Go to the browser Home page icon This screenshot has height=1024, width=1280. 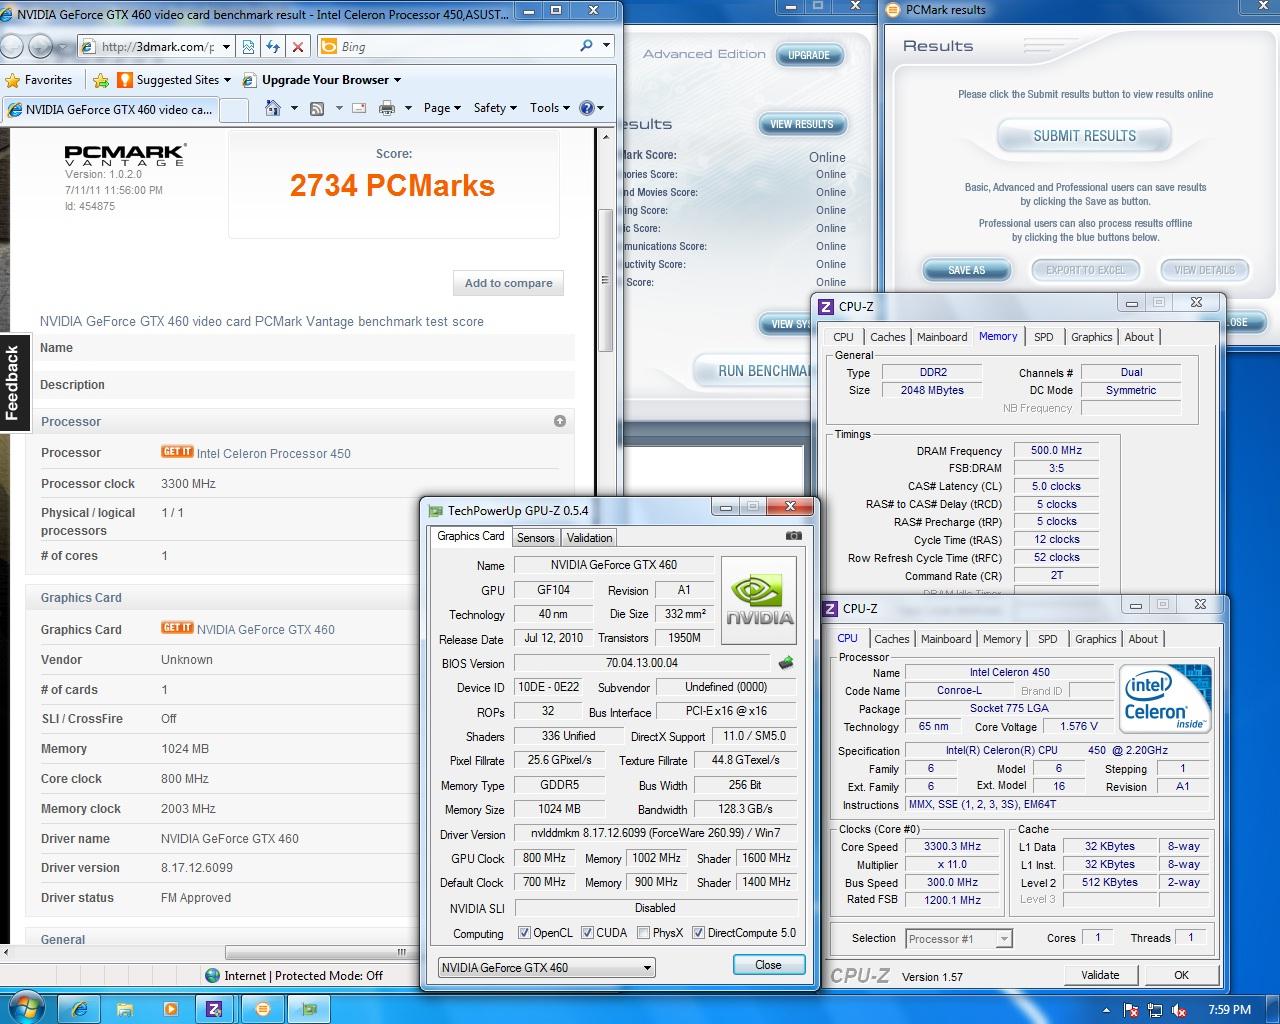coord(273,108)
